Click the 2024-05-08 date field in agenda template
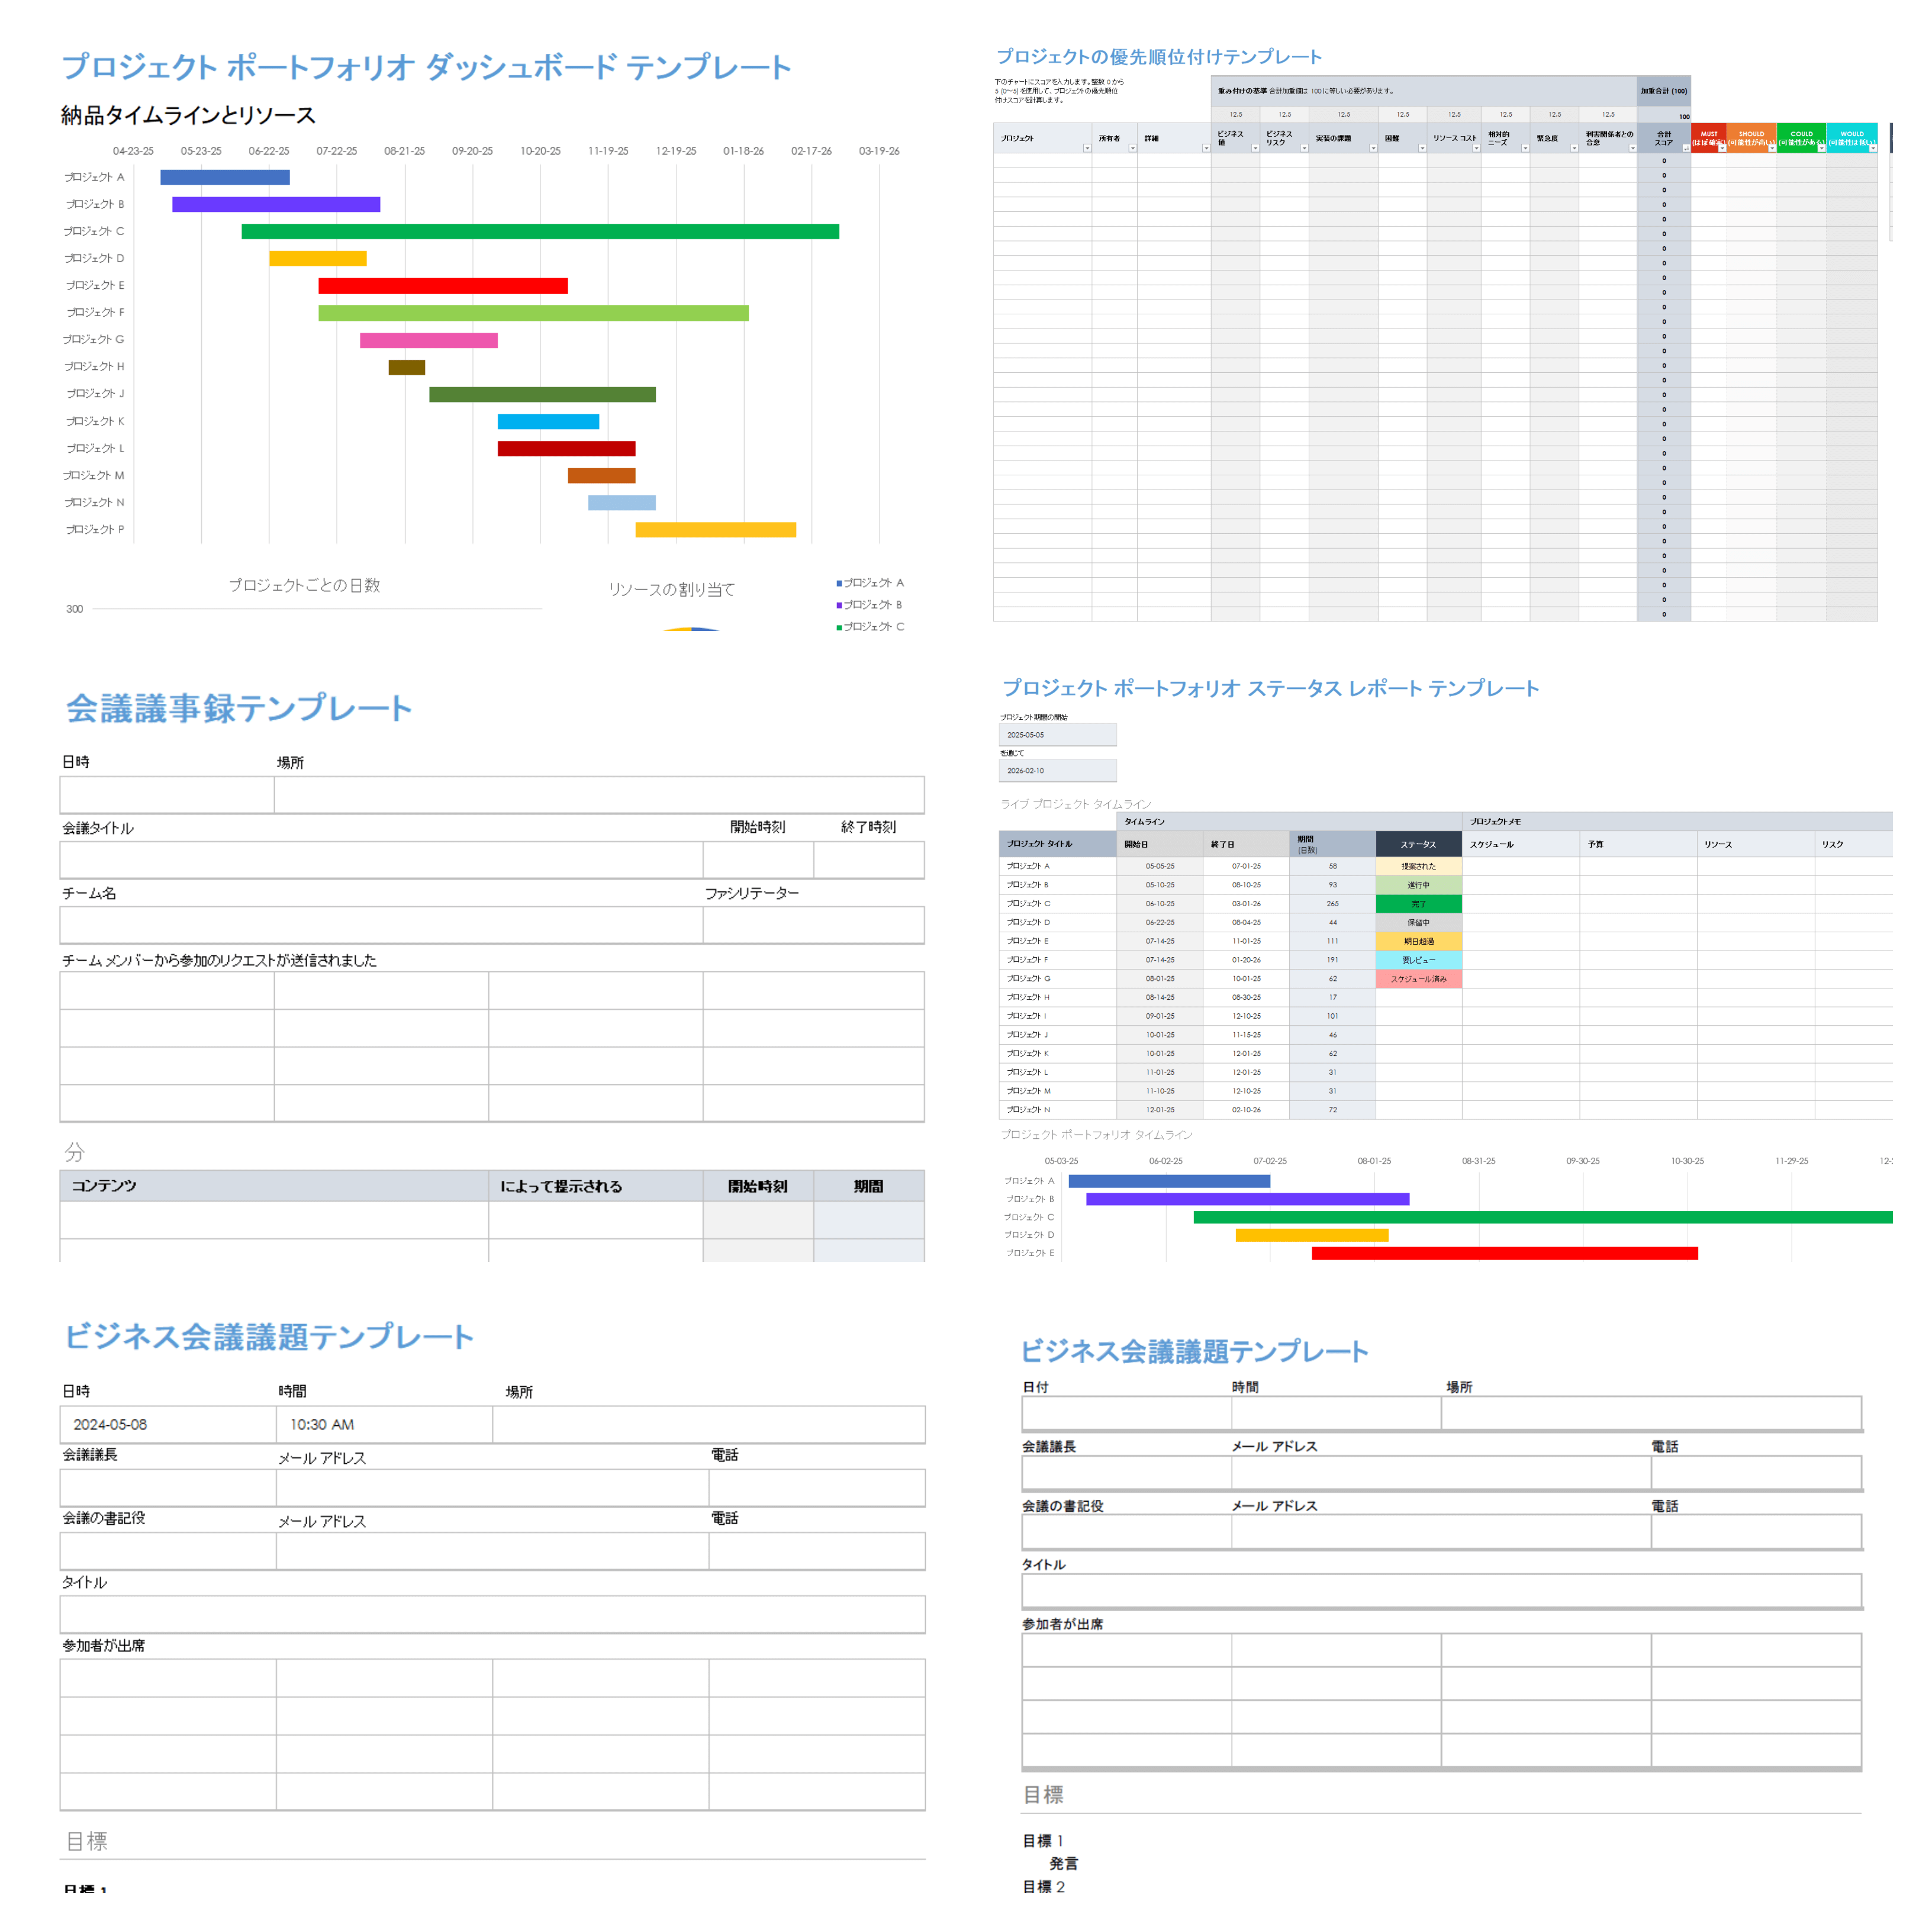 (x=168, y=1424)
